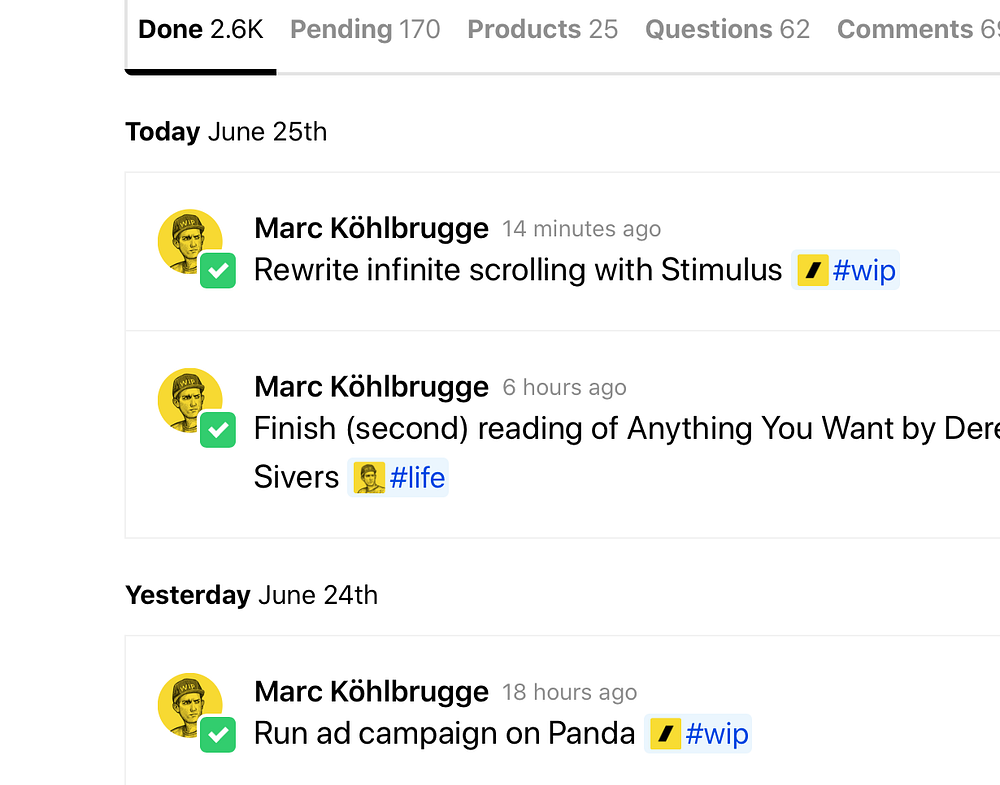Click the small life product icon
1000x785 pixels.
coord(370,478)
